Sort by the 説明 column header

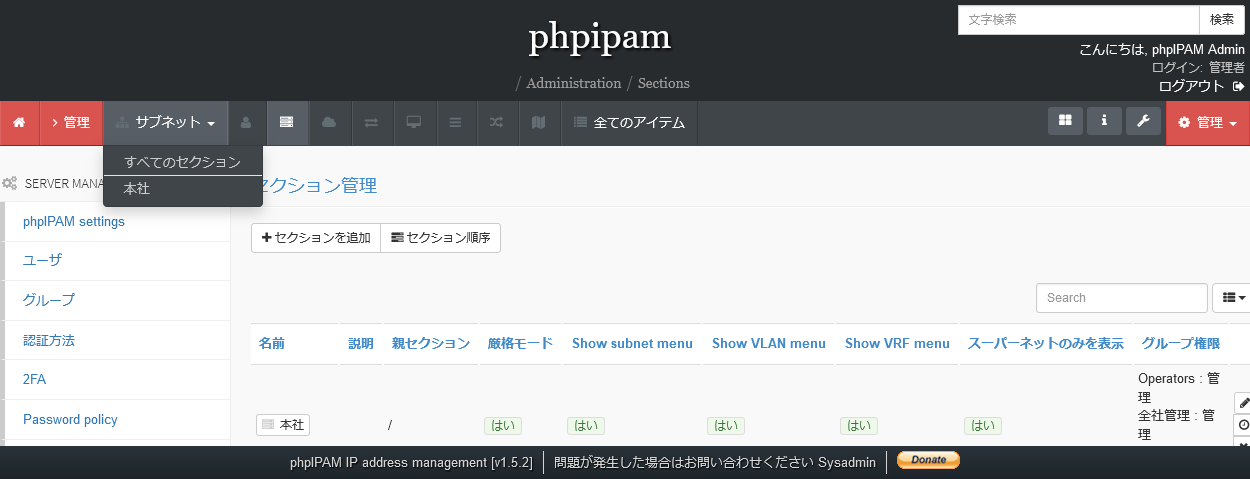(x=361, y=343)
